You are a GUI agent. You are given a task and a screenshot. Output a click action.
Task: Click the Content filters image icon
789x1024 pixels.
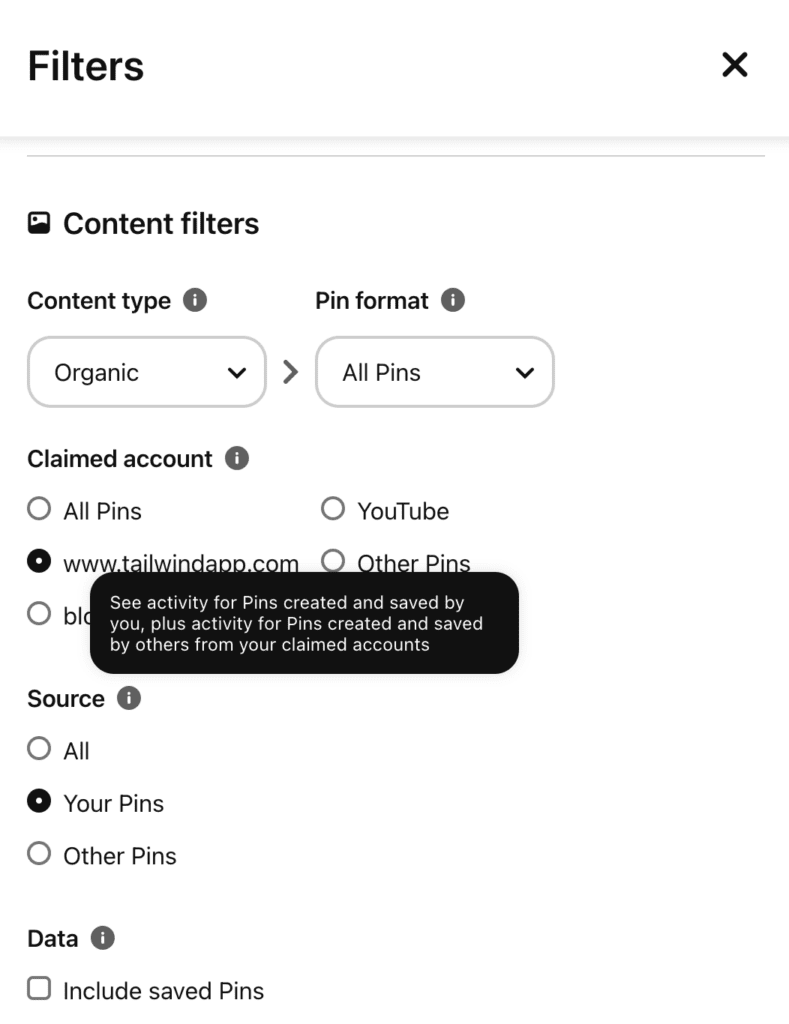39,223
